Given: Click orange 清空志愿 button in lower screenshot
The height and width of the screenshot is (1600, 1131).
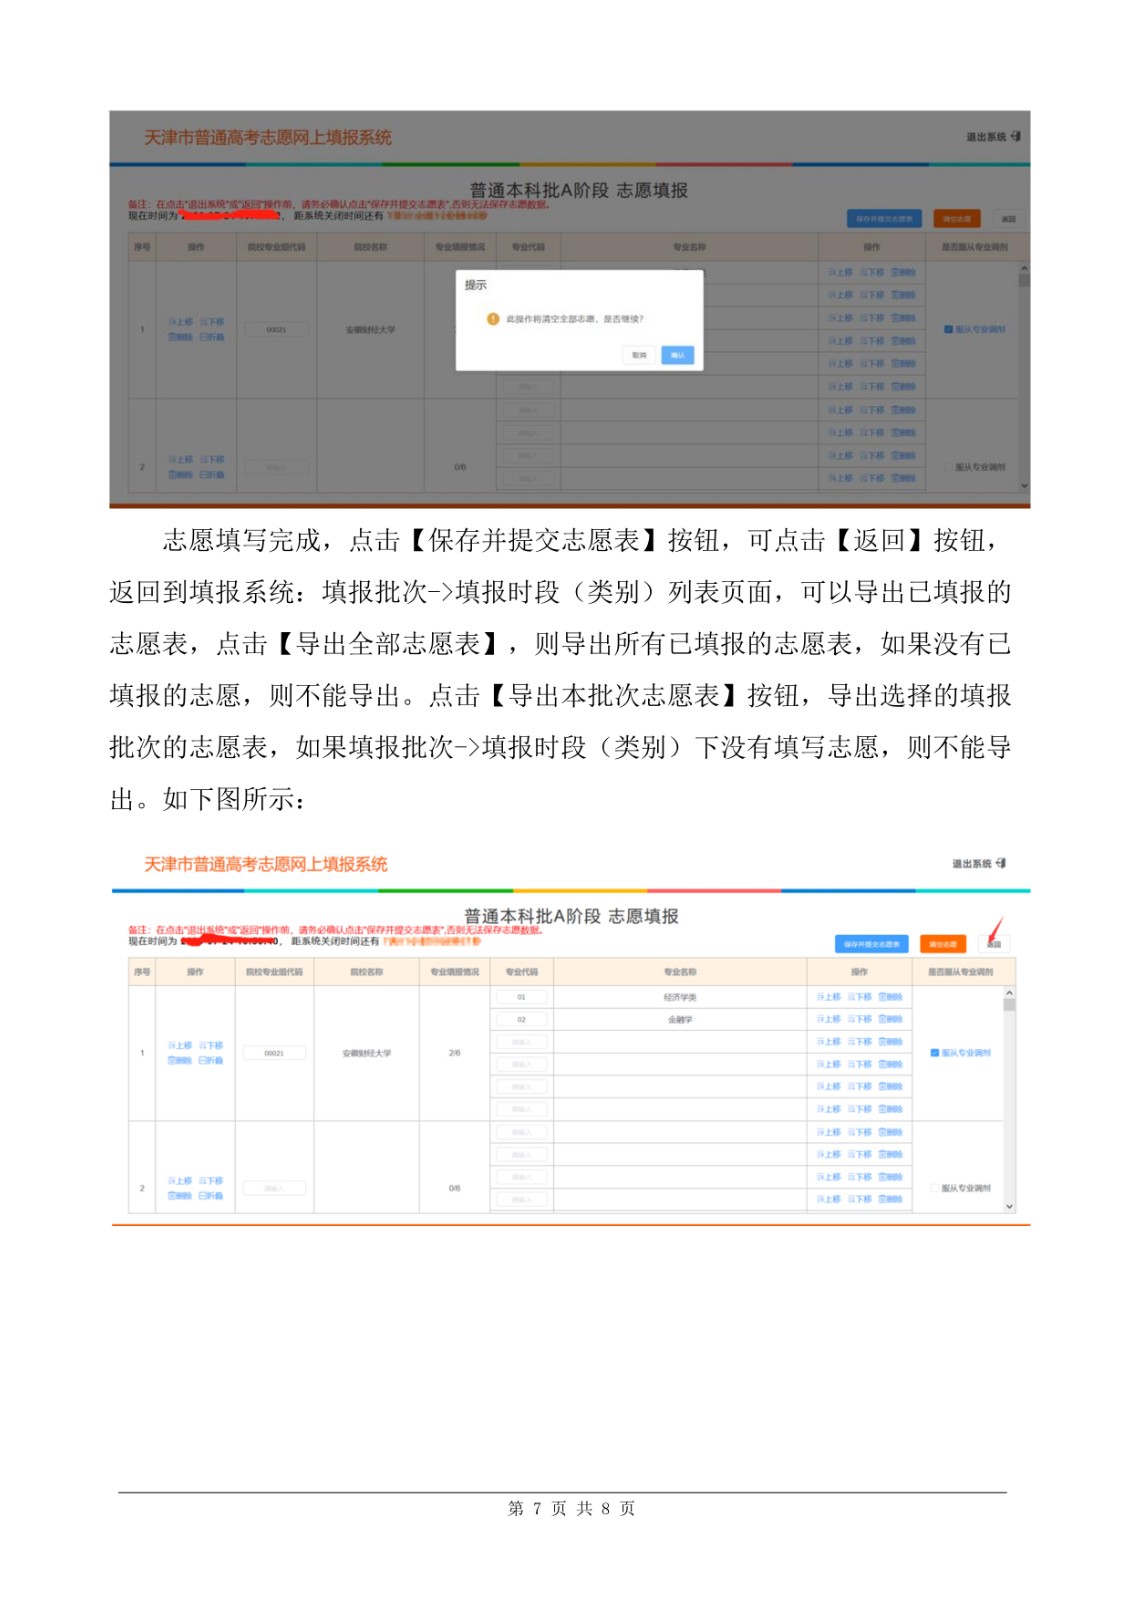Looking at the screenshot, I should pos(942,944).
